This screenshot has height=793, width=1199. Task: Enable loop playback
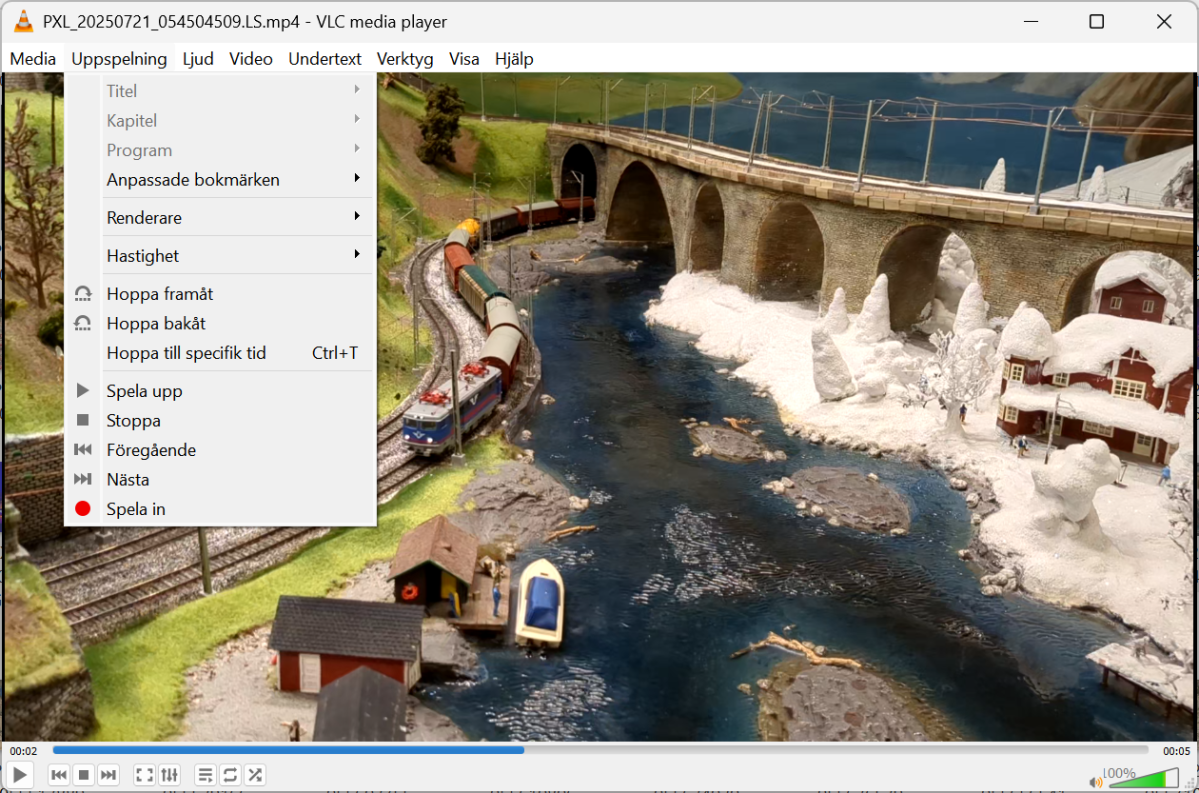pyautogui.click(x=229, y=774)
